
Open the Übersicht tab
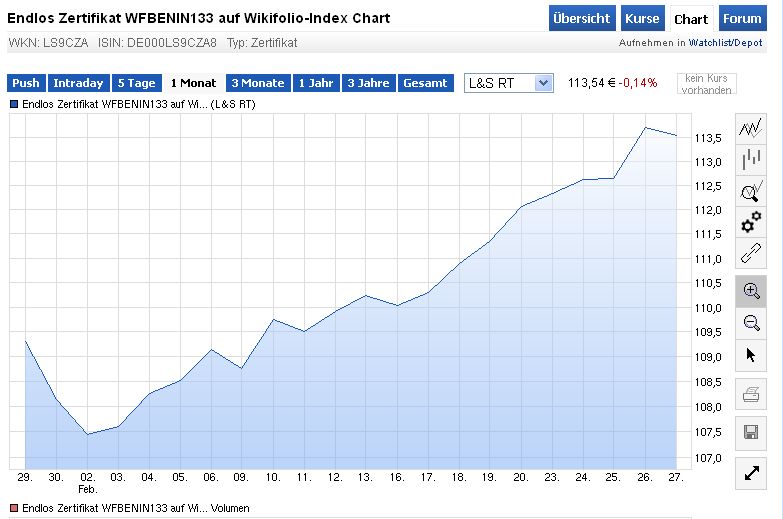[x=582, y=18]
